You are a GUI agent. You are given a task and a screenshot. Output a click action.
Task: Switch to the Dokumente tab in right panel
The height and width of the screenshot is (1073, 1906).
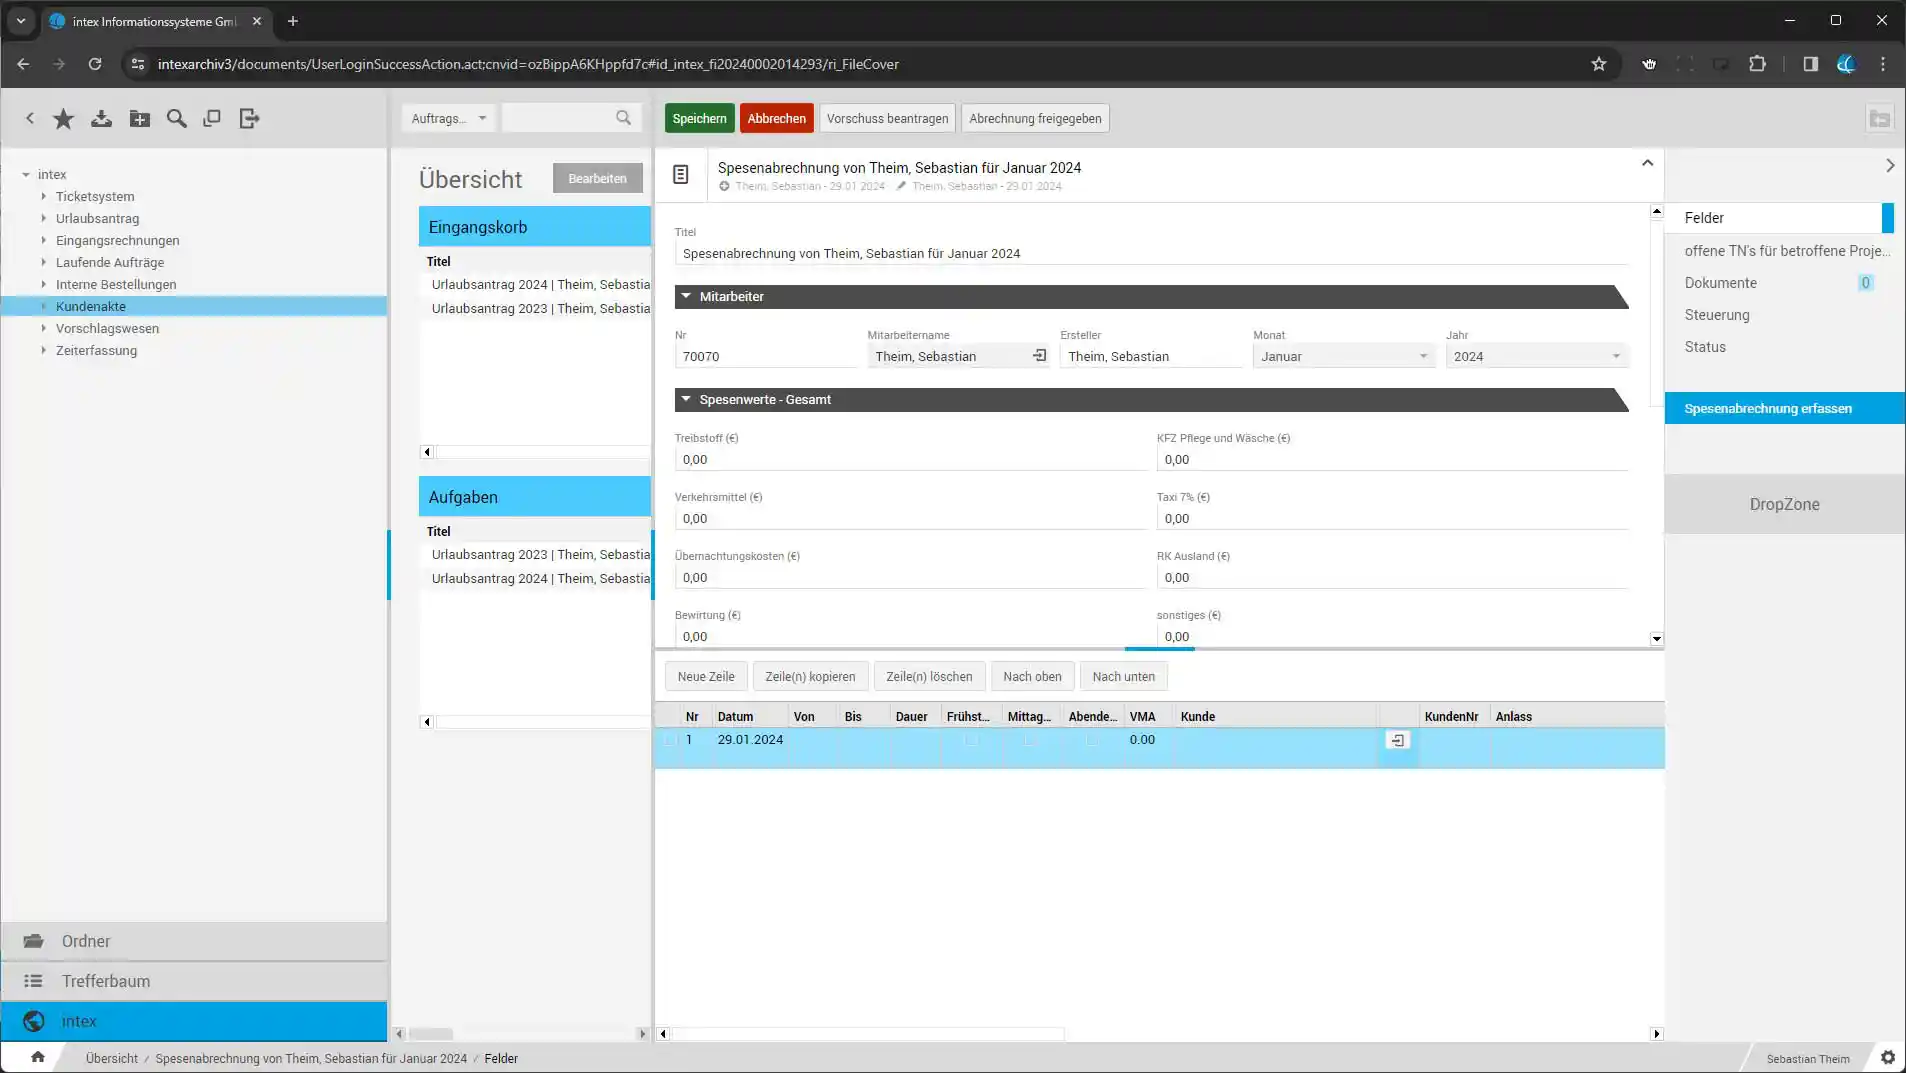click(x=1720, y=283)
